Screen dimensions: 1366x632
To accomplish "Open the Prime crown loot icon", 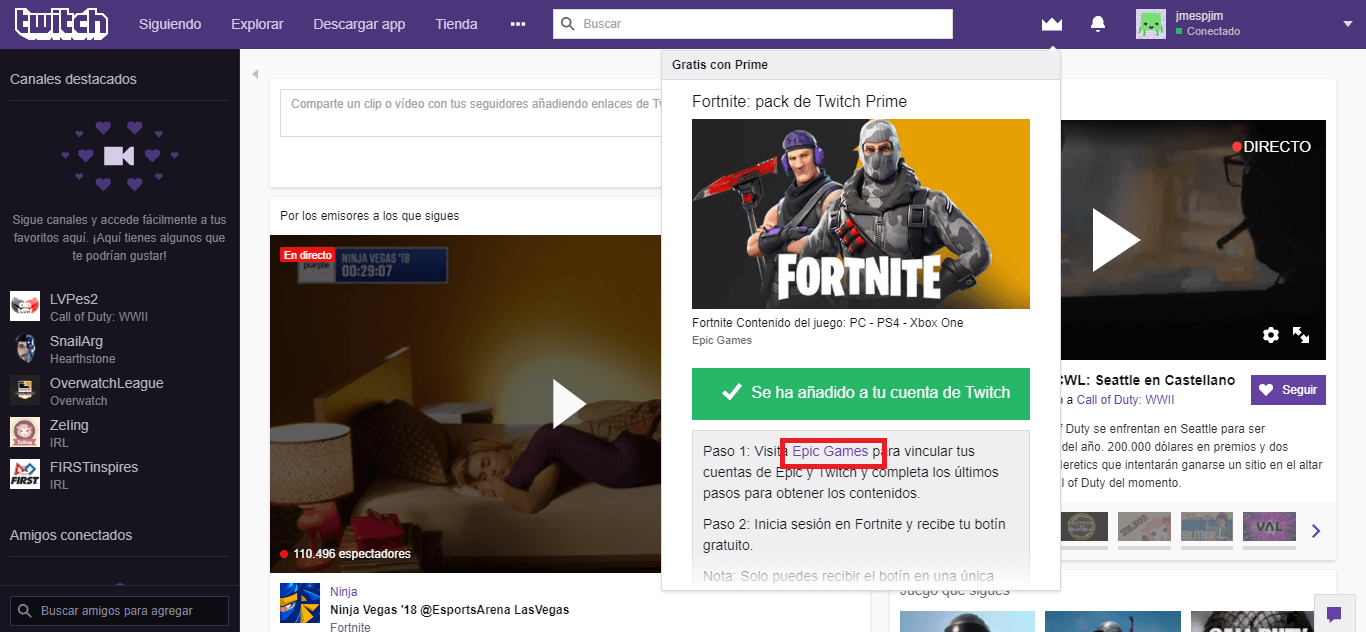I will (1051, 23).
